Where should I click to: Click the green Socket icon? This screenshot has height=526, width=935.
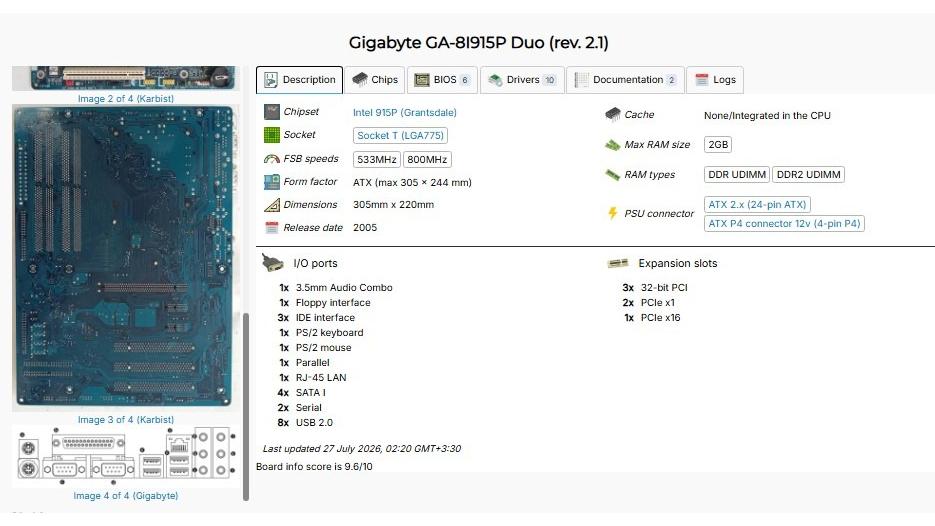coord(272,135)
